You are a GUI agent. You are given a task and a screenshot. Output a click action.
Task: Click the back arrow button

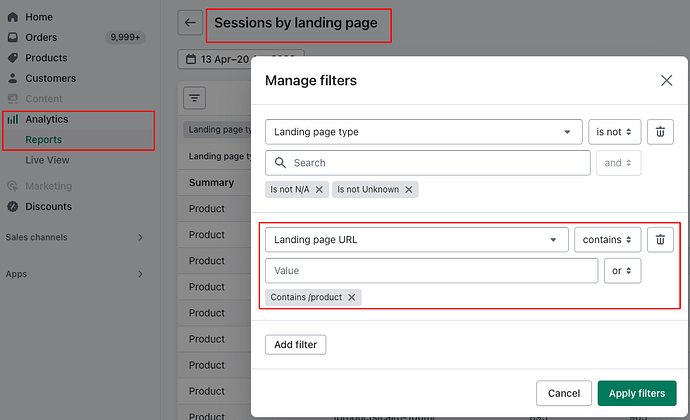point(190,23)
